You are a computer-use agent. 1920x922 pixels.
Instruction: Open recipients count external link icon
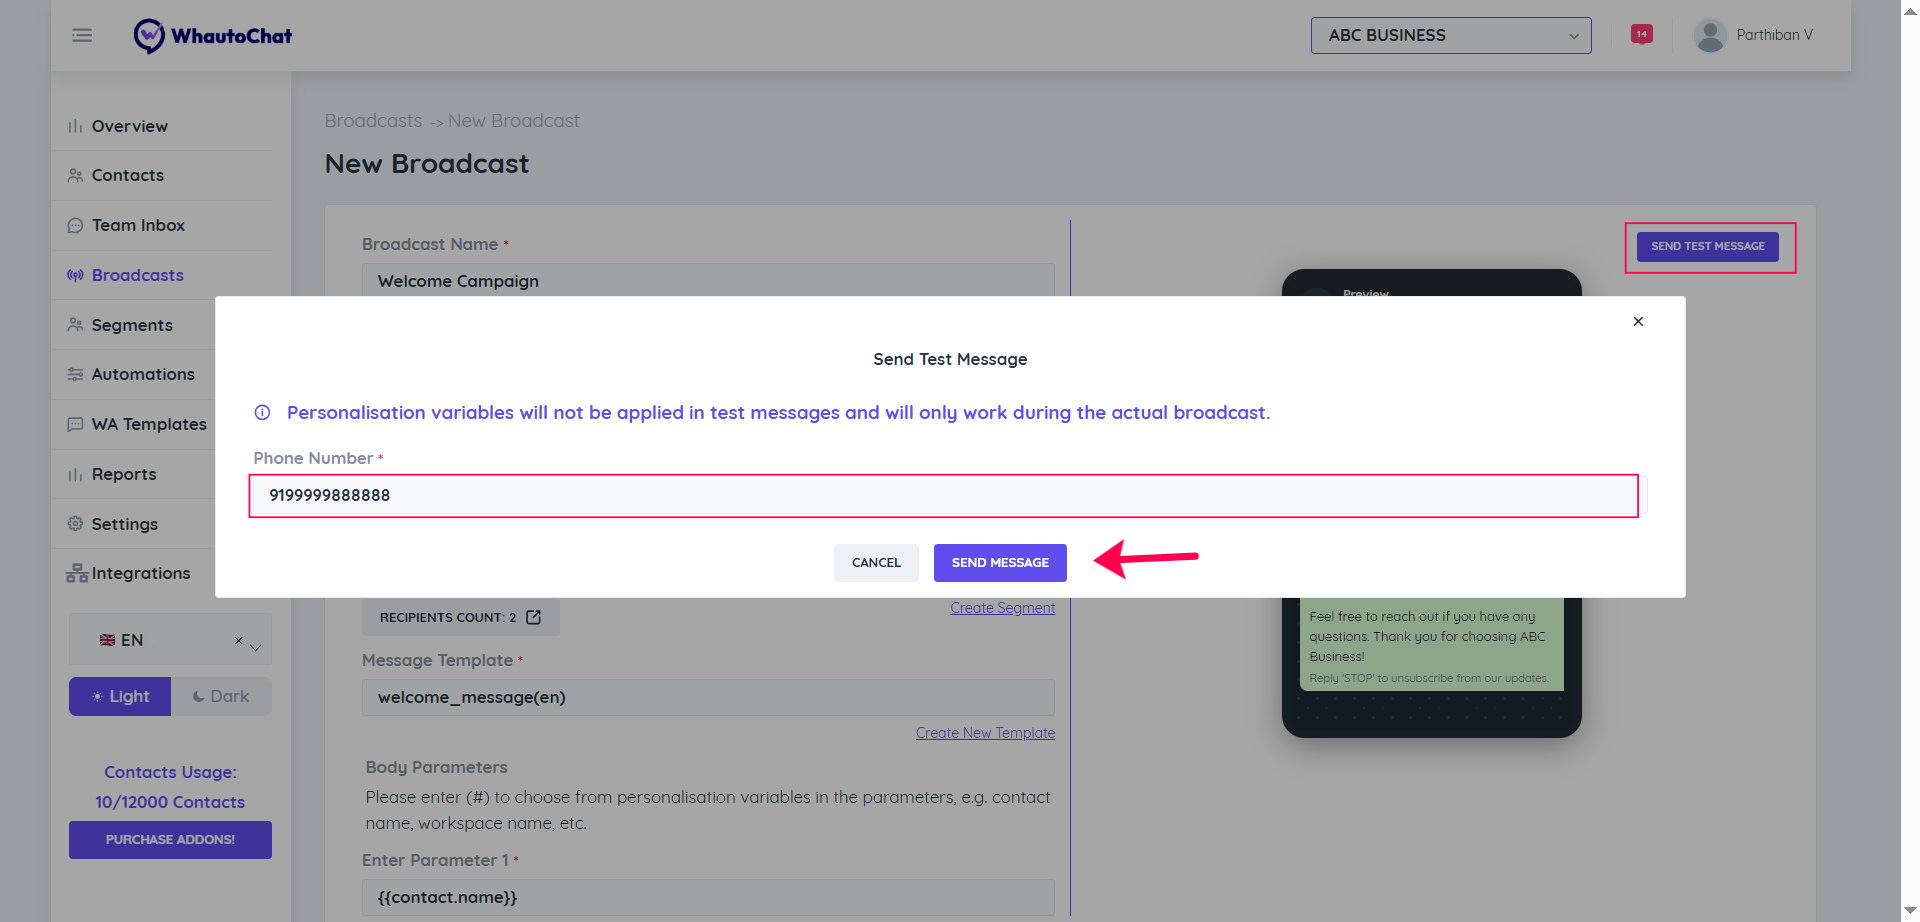[x=534, y=617]
